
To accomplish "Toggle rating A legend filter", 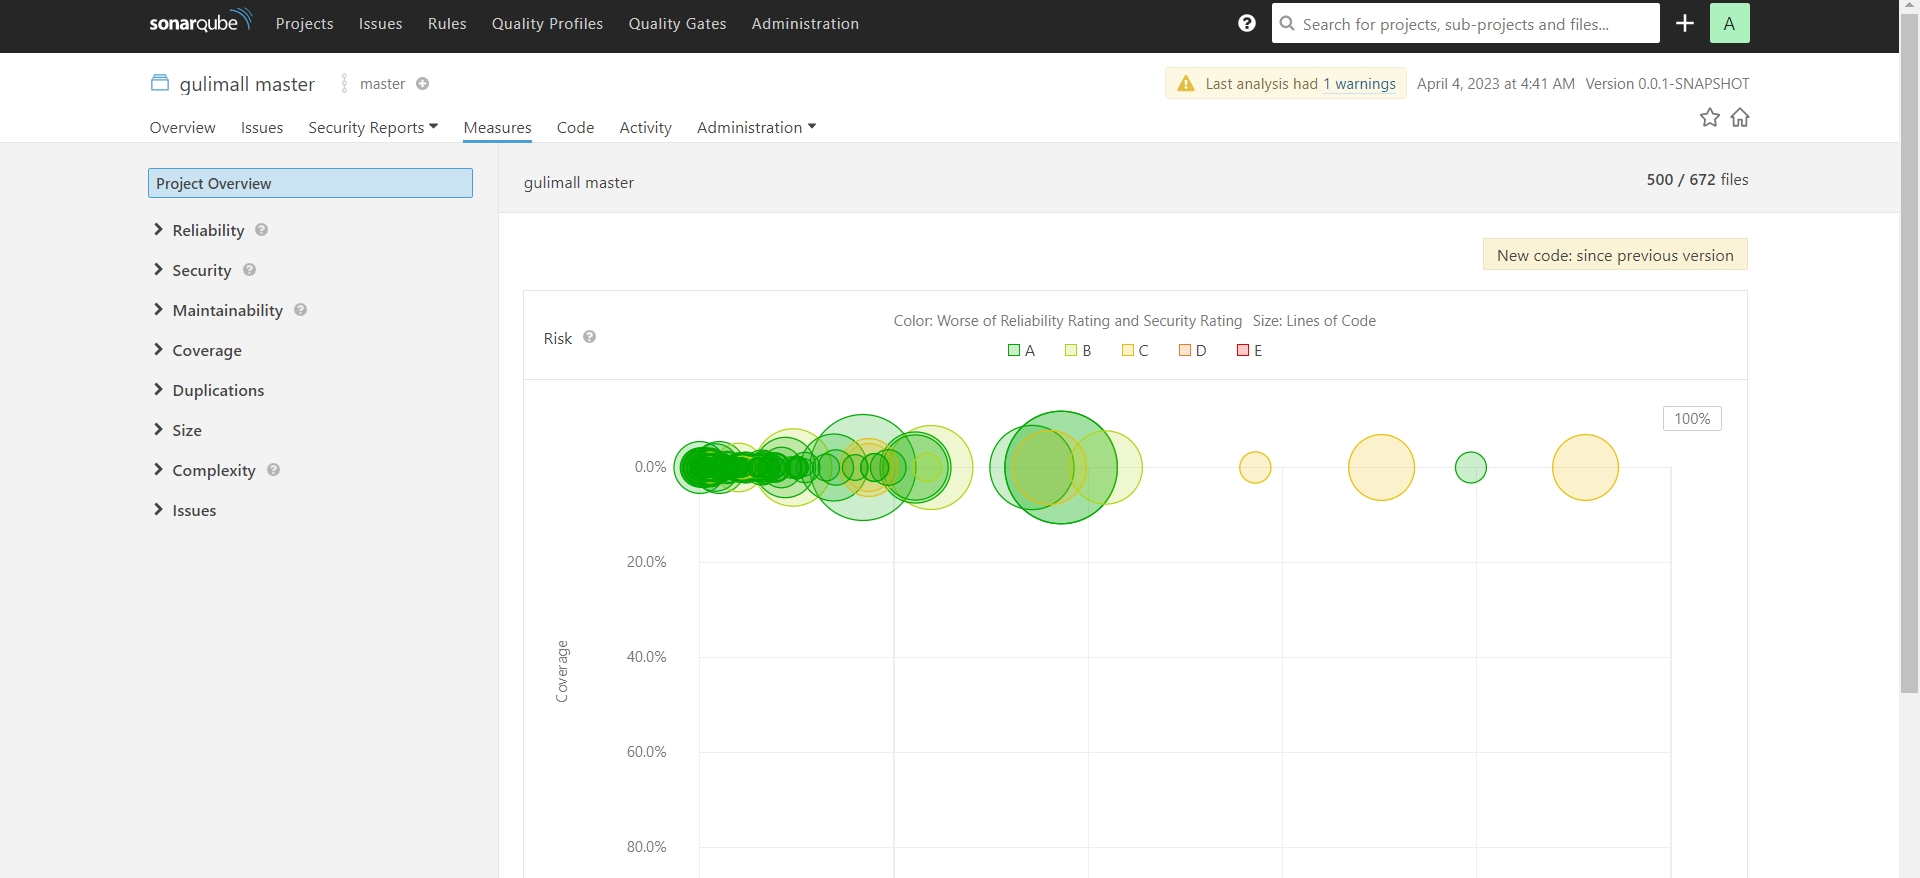I will (1021, 350).
